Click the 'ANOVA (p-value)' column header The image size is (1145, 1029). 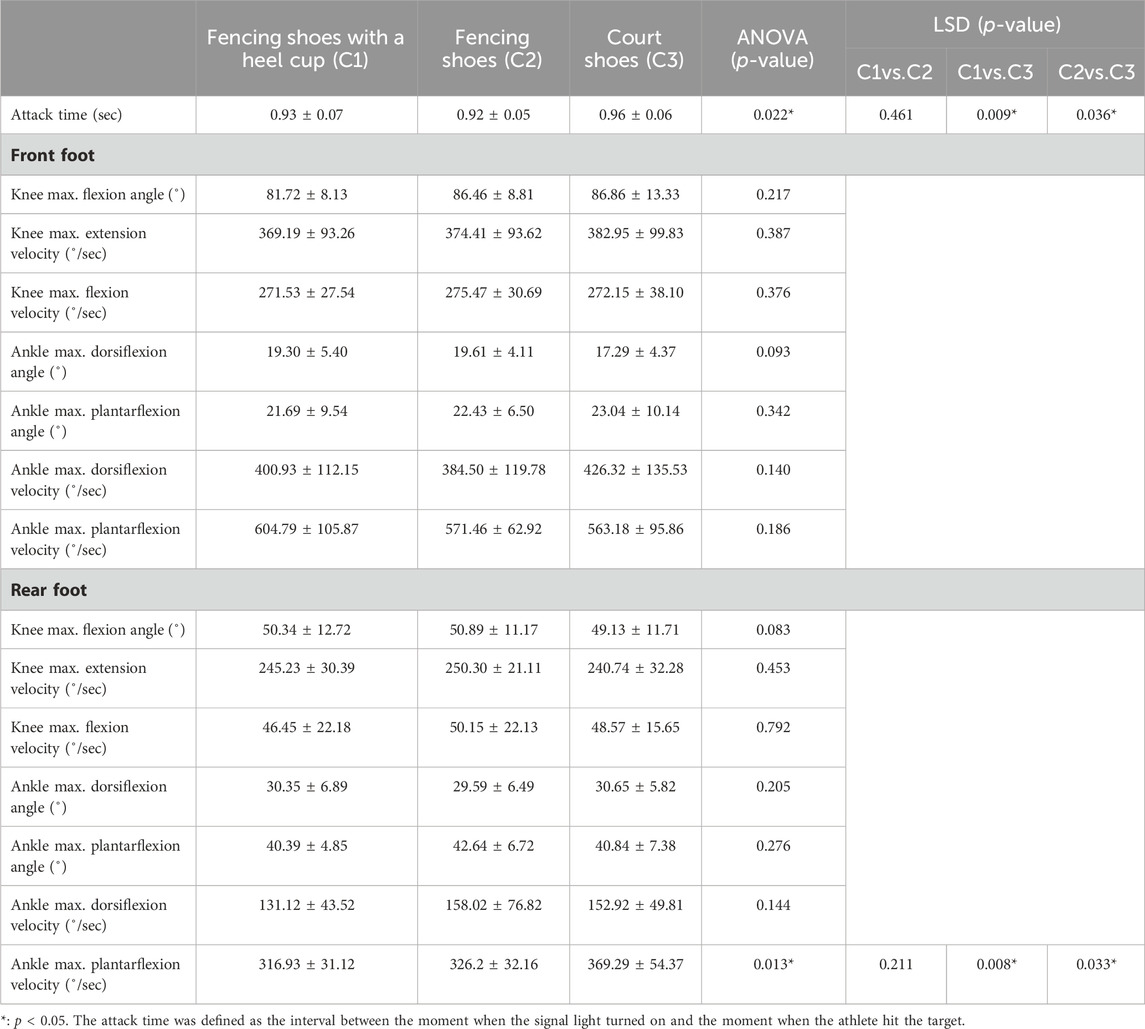[x=773, y=49]
